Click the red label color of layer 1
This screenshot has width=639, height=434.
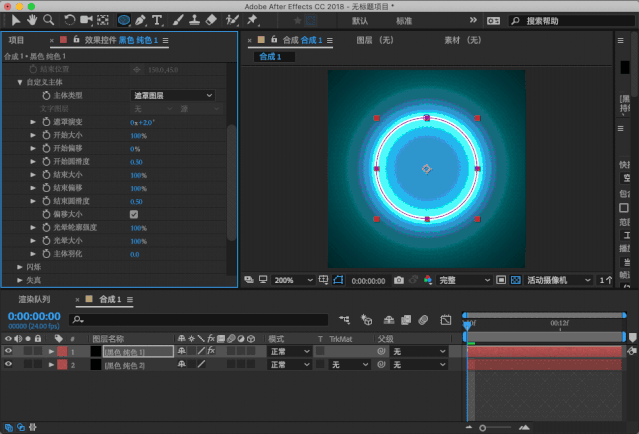coord(62,352)
